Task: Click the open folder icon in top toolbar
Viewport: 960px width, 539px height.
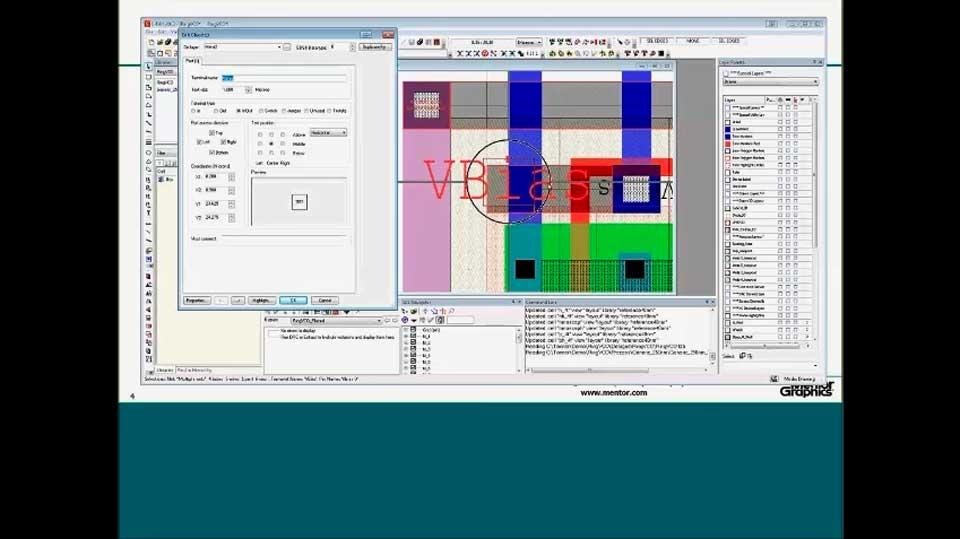Action: point(157,42)
